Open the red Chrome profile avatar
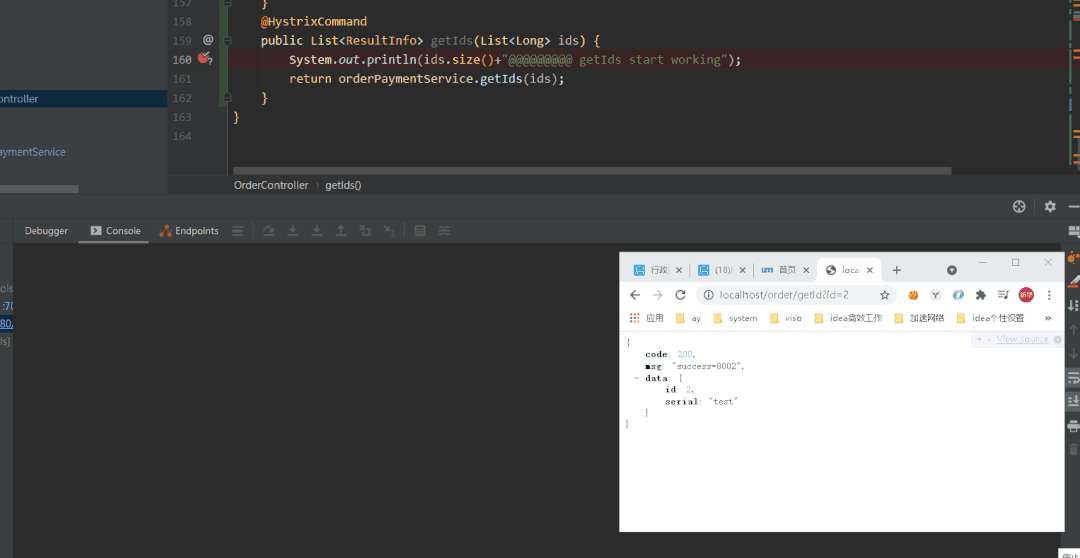Screen dimensions: 1080x558 [x=1026, y=295]
